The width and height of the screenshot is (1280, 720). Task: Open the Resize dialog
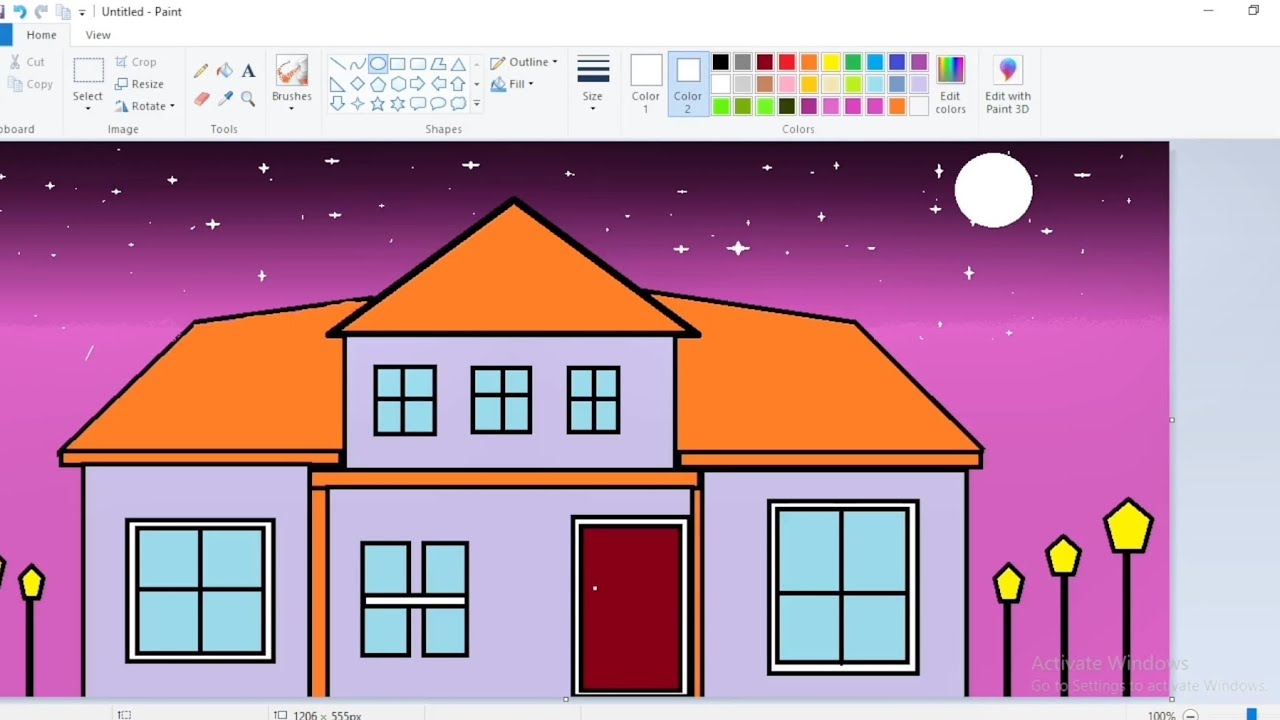(139, 84)
